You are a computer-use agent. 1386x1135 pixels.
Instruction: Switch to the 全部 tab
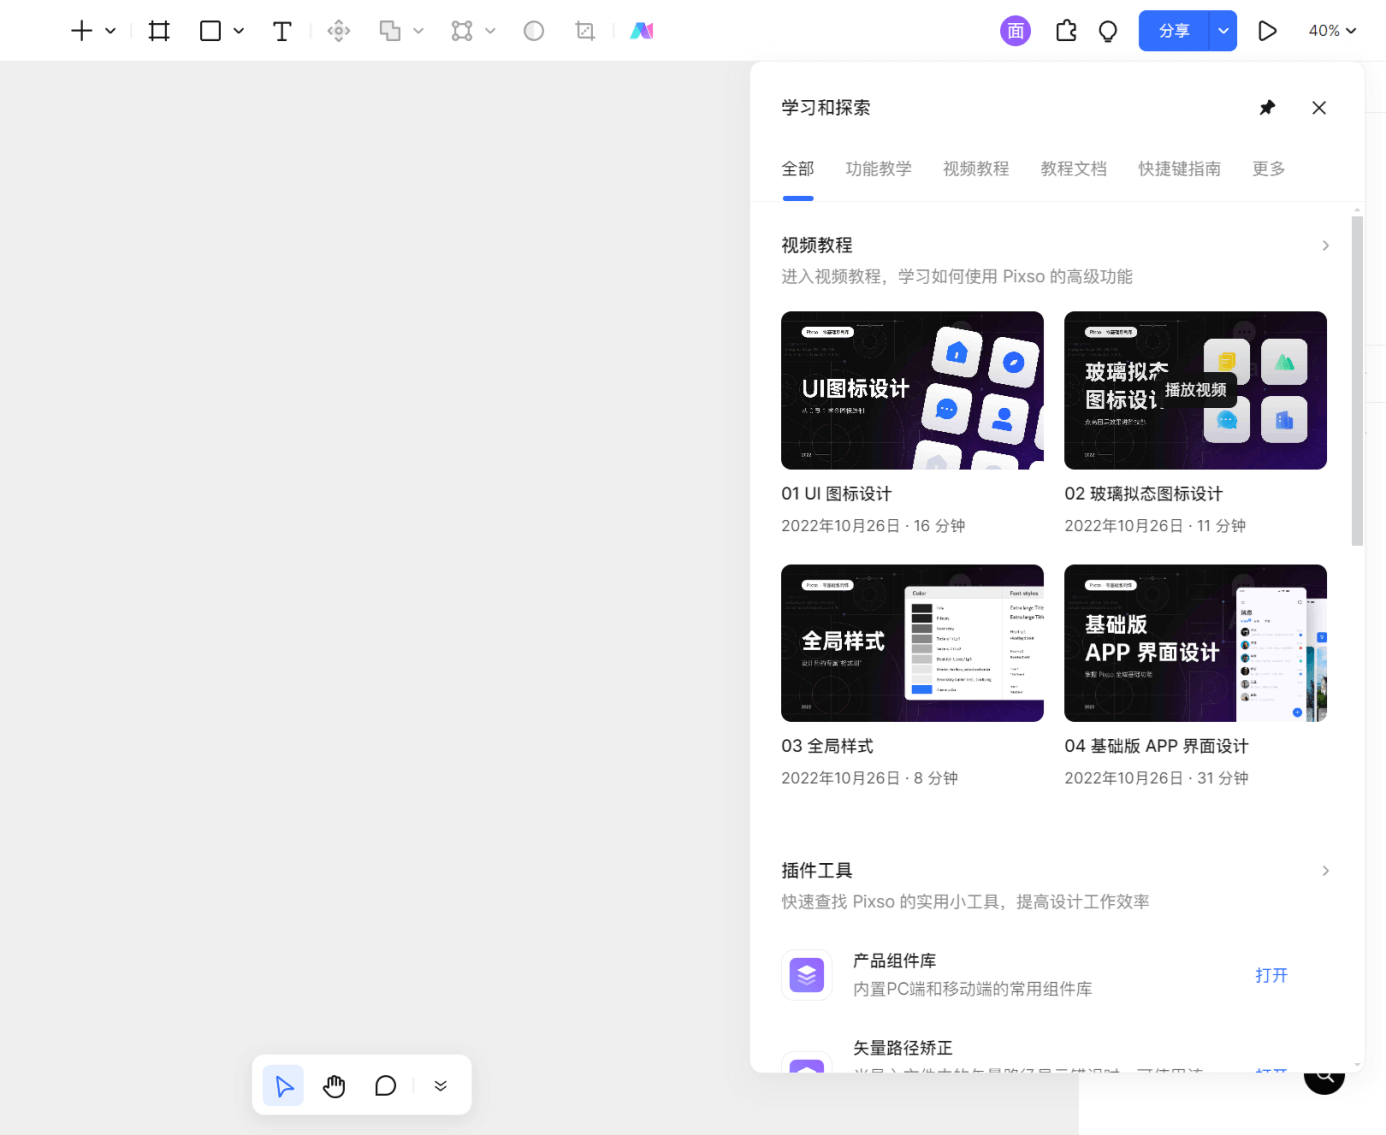point(798,169)
